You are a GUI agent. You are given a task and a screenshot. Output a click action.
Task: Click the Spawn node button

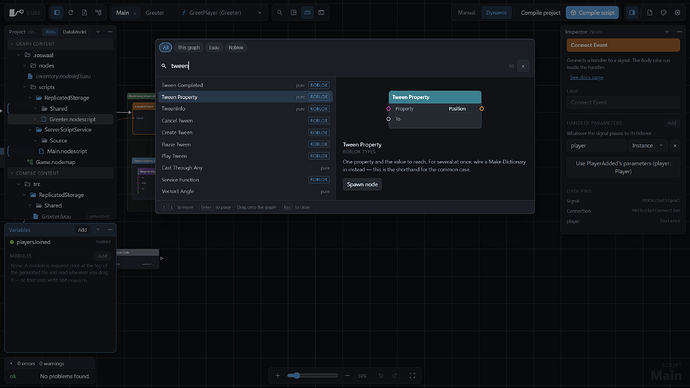coord(362,184)
